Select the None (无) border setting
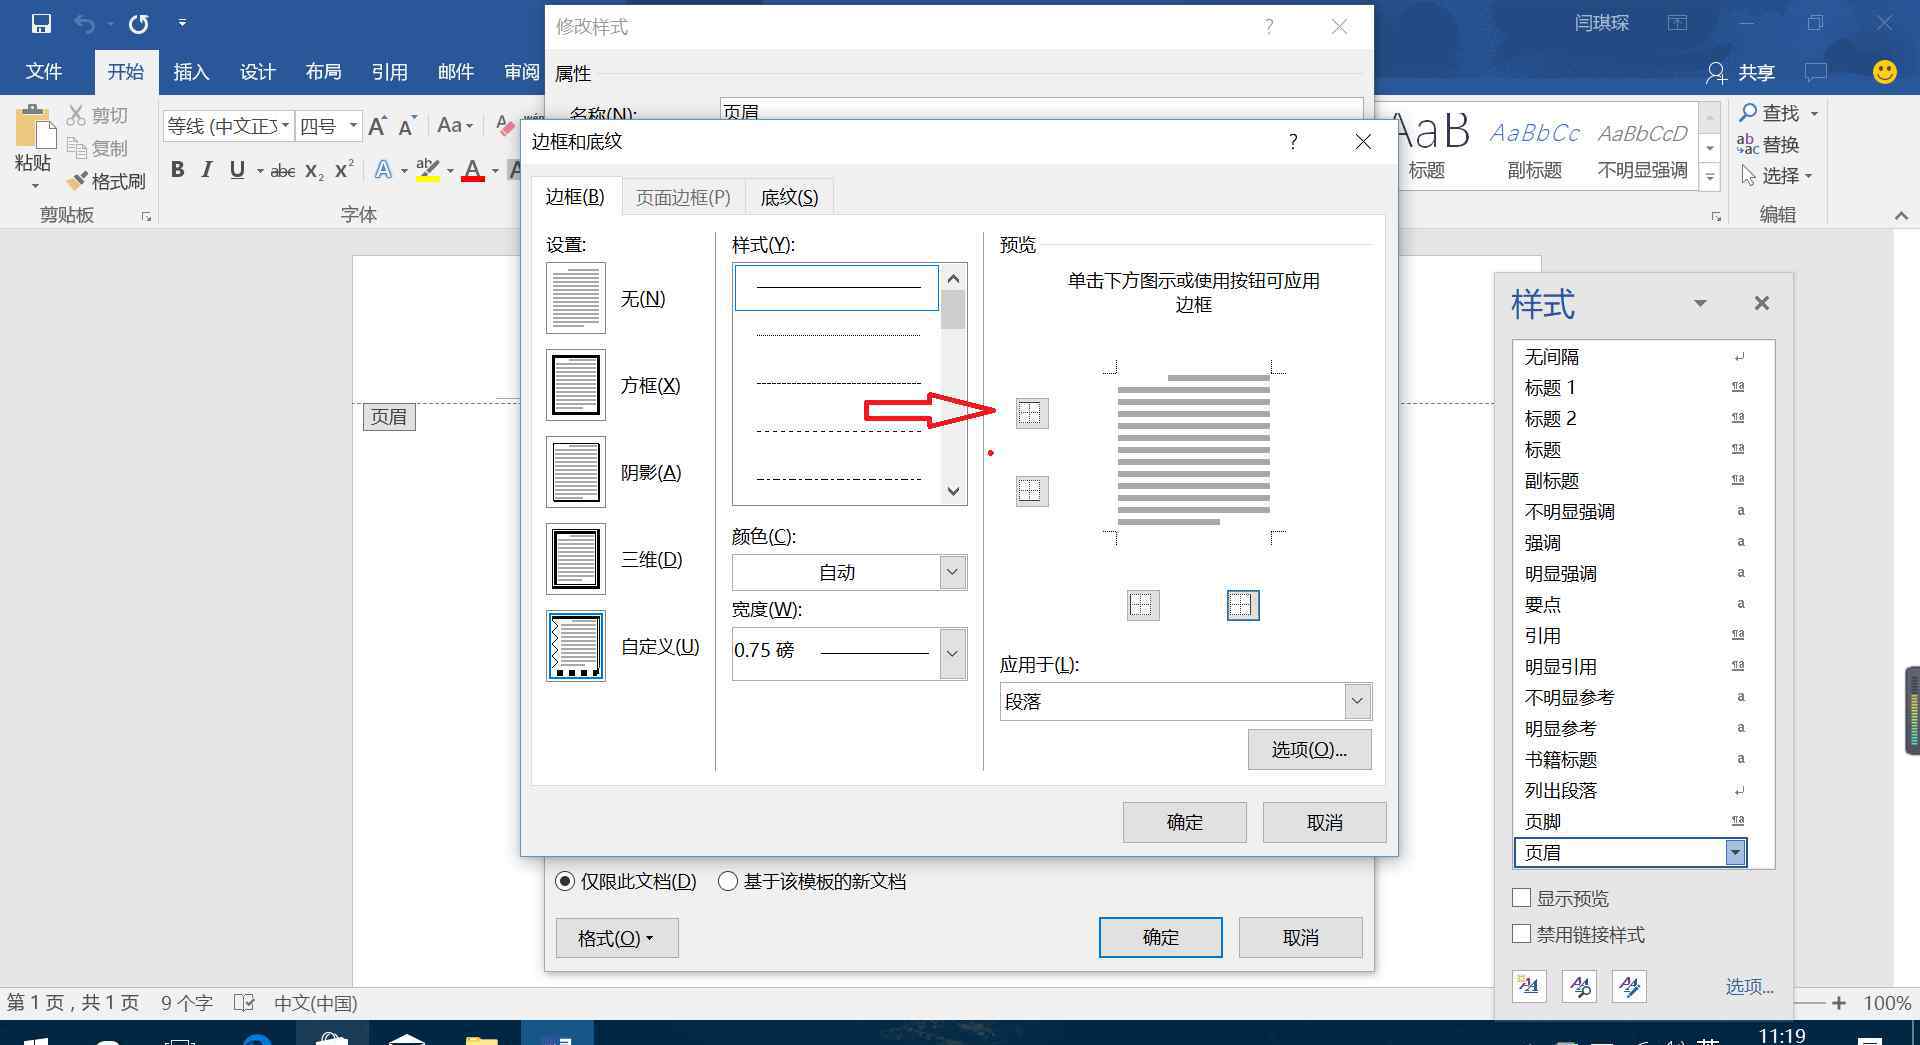 576,298
